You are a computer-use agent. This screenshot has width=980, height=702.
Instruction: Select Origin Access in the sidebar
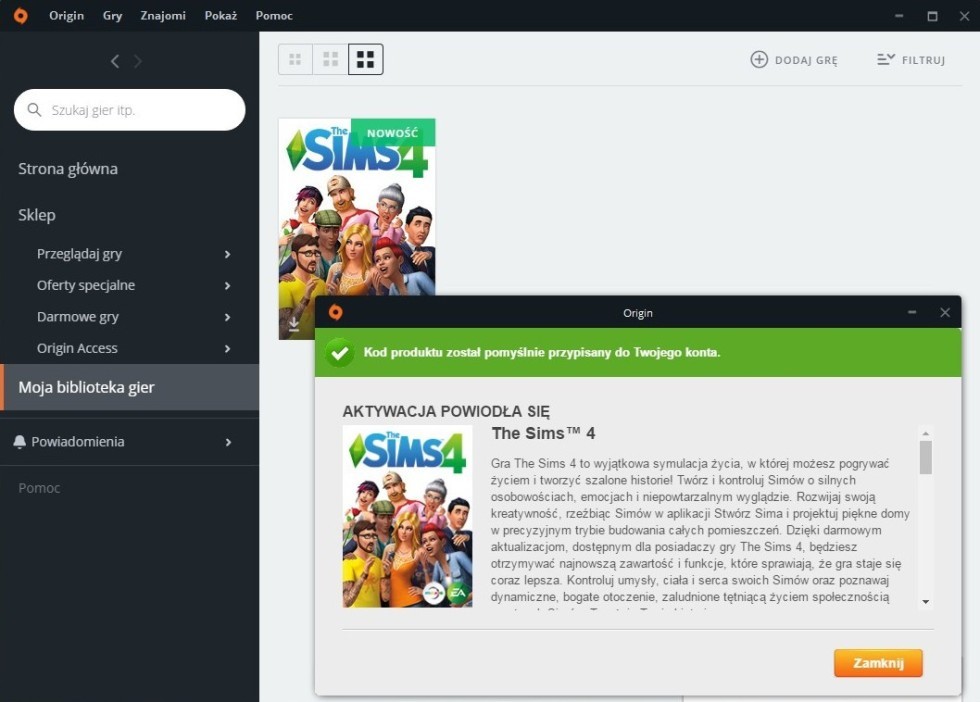coord(77,348)
